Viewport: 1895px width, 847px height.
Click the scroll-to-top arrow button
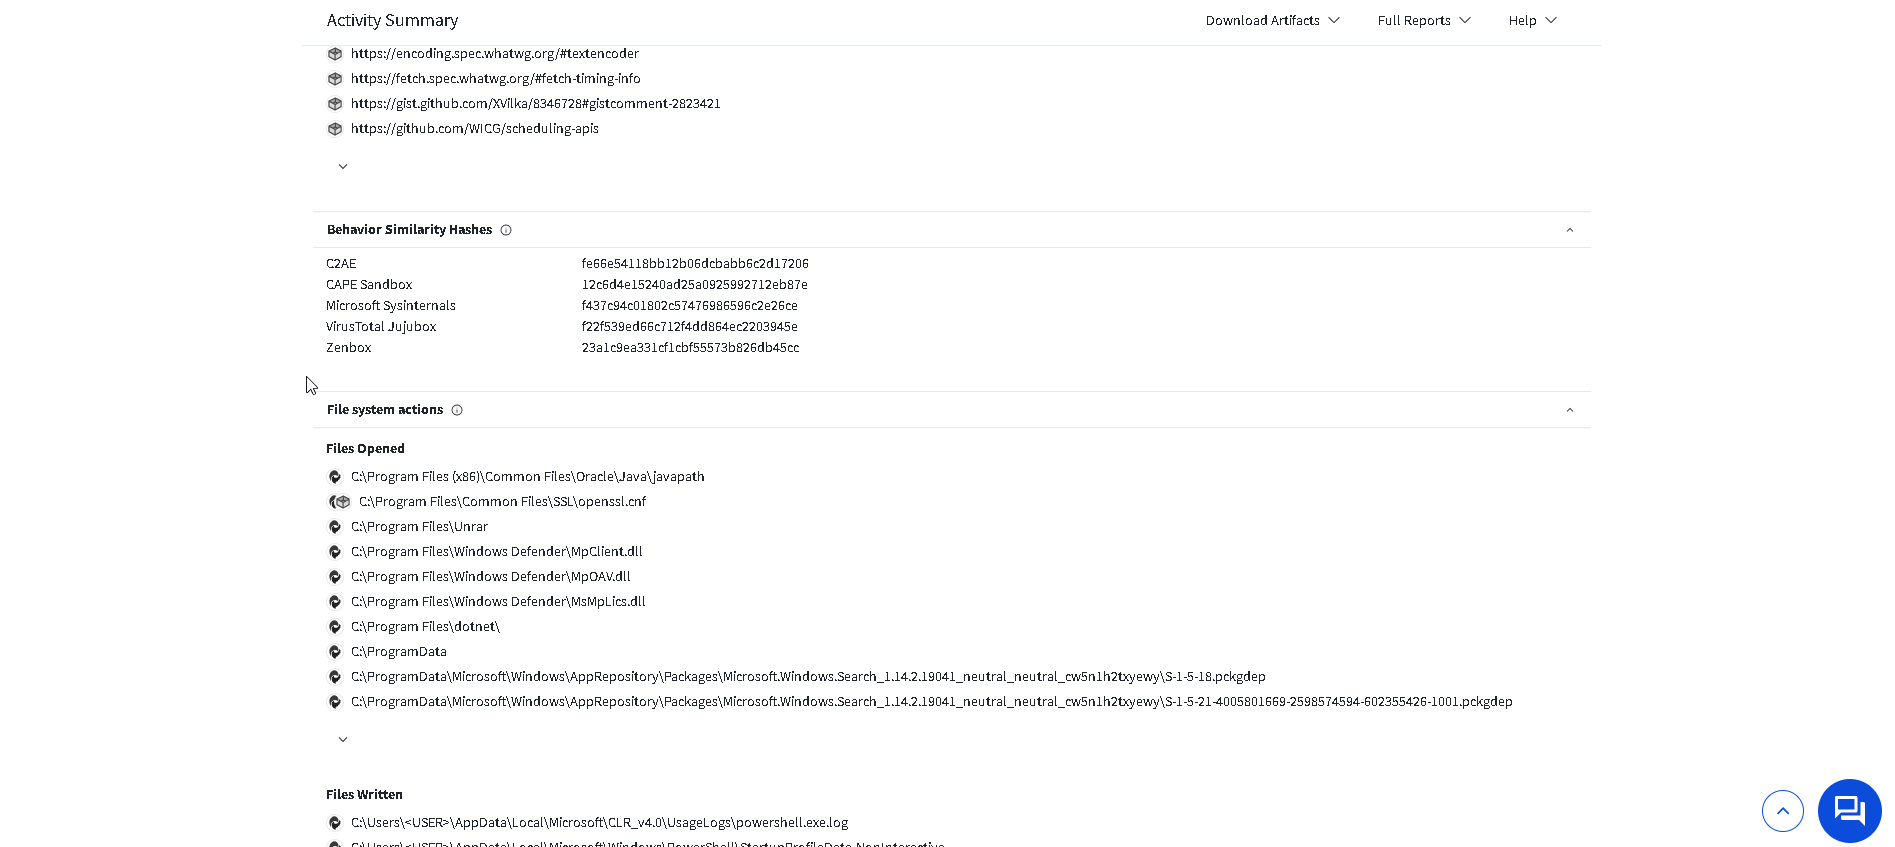click(x=1782, y=811)
